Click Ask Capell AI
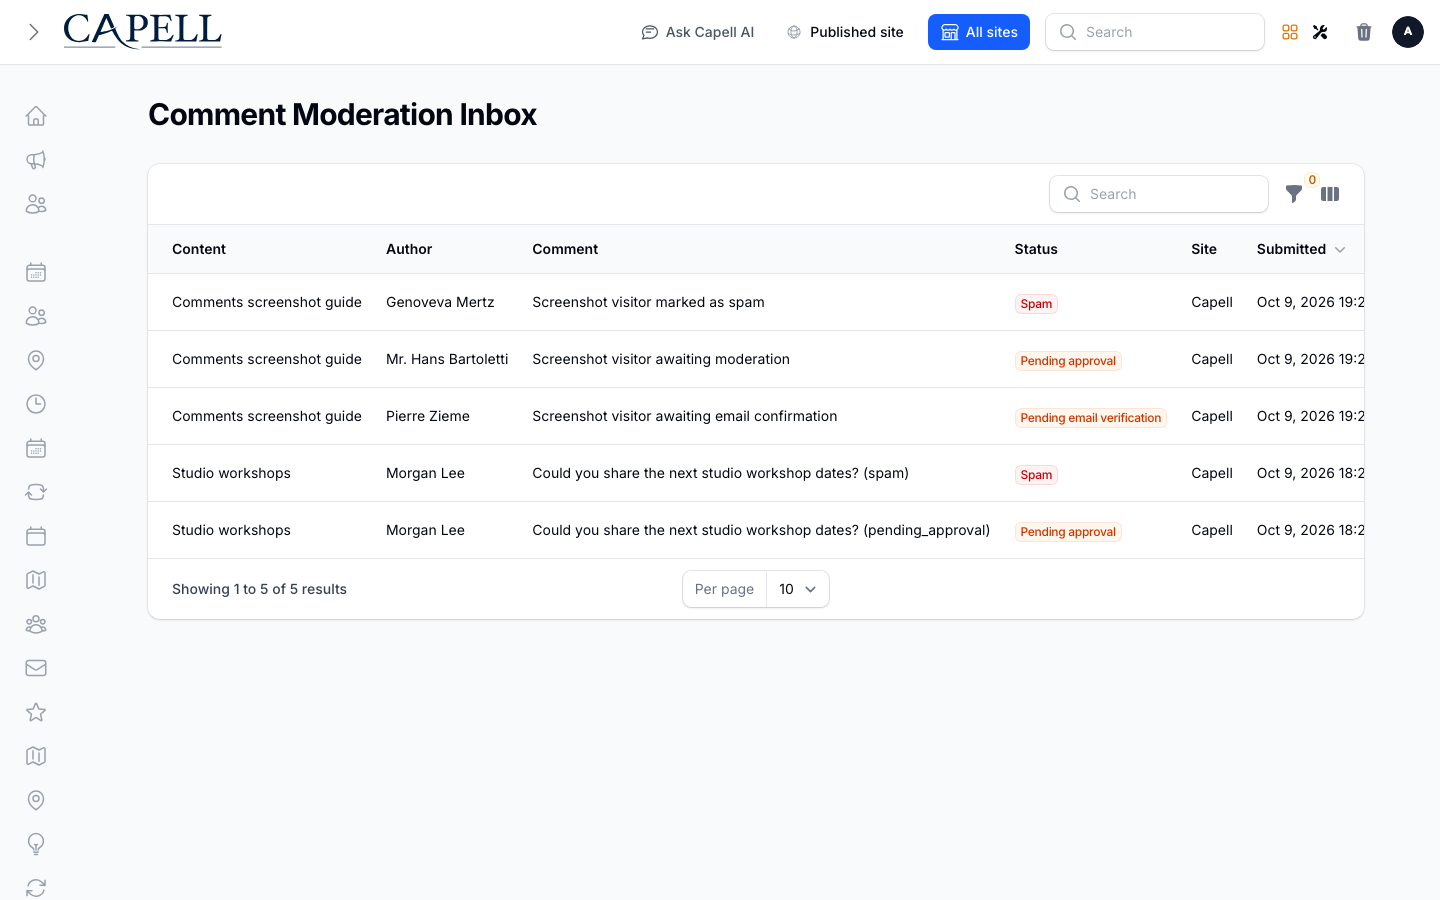This screenshot has height=900, width=1440. [x=698, y=32]
